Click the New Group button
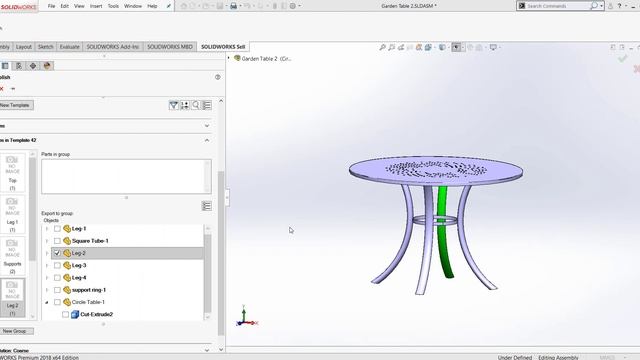This screenshot has height=360, width=640. coord(16,331)
